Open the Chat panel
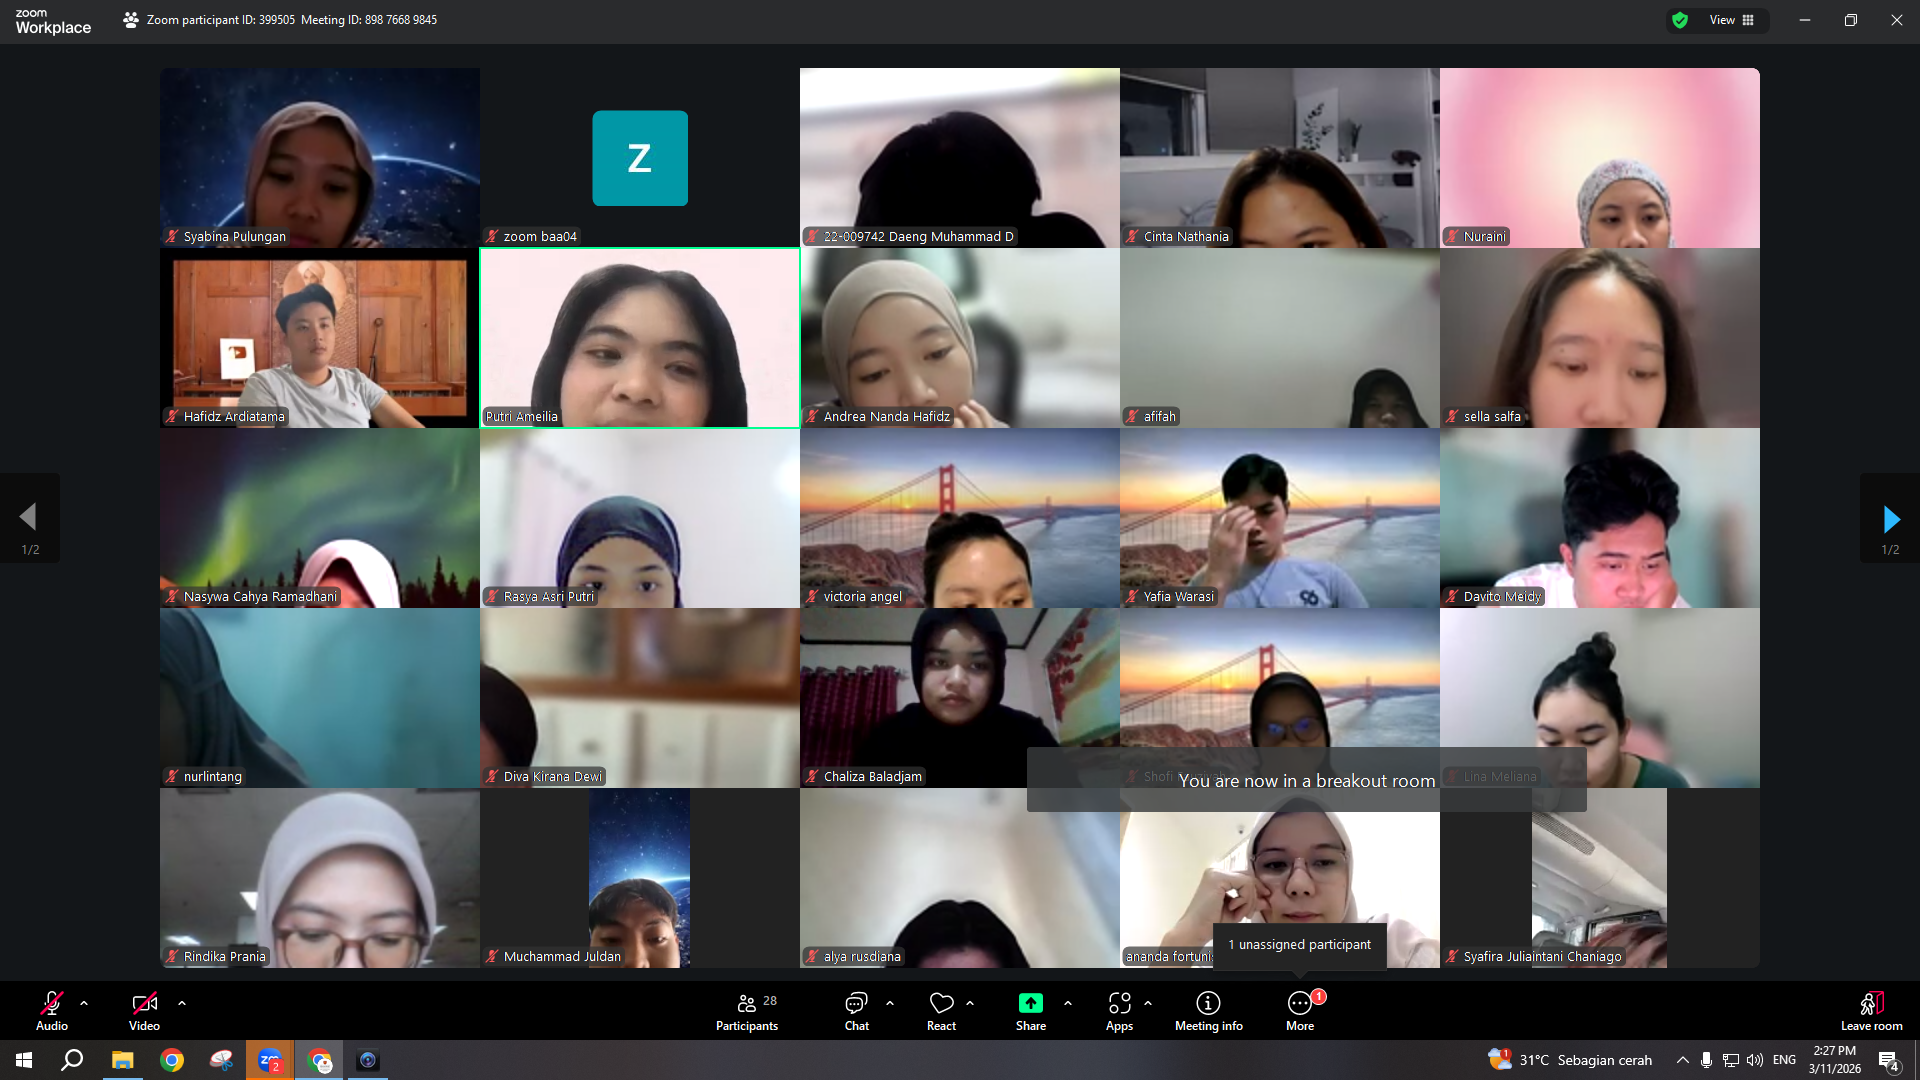Screen dimensions: 1920x1080 point(857,1010)
